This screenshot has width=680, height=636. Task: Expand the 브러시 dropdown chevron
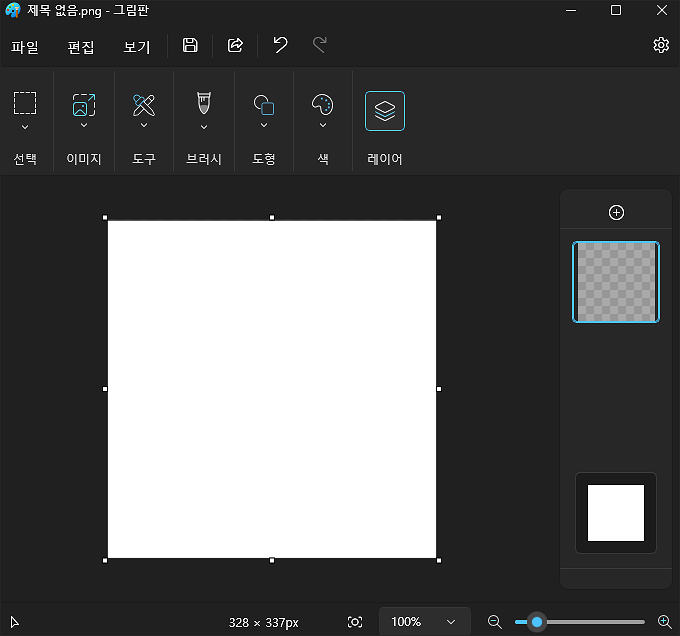click(204, 127)
